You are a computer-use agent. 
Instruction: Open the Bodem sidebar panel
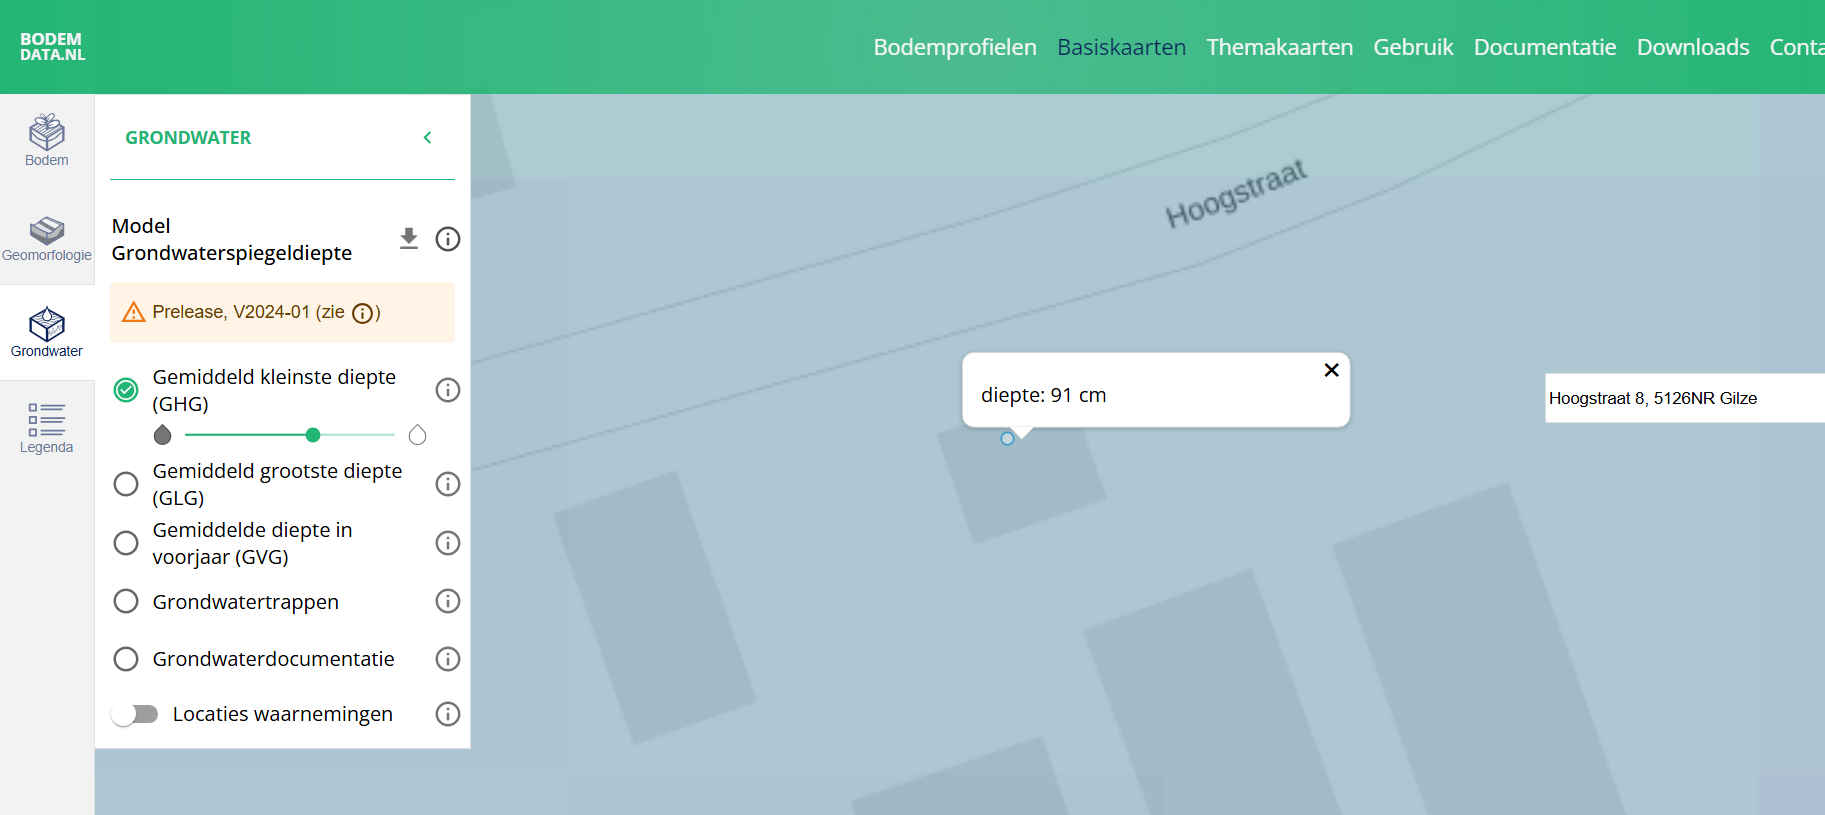click(47, 140)
